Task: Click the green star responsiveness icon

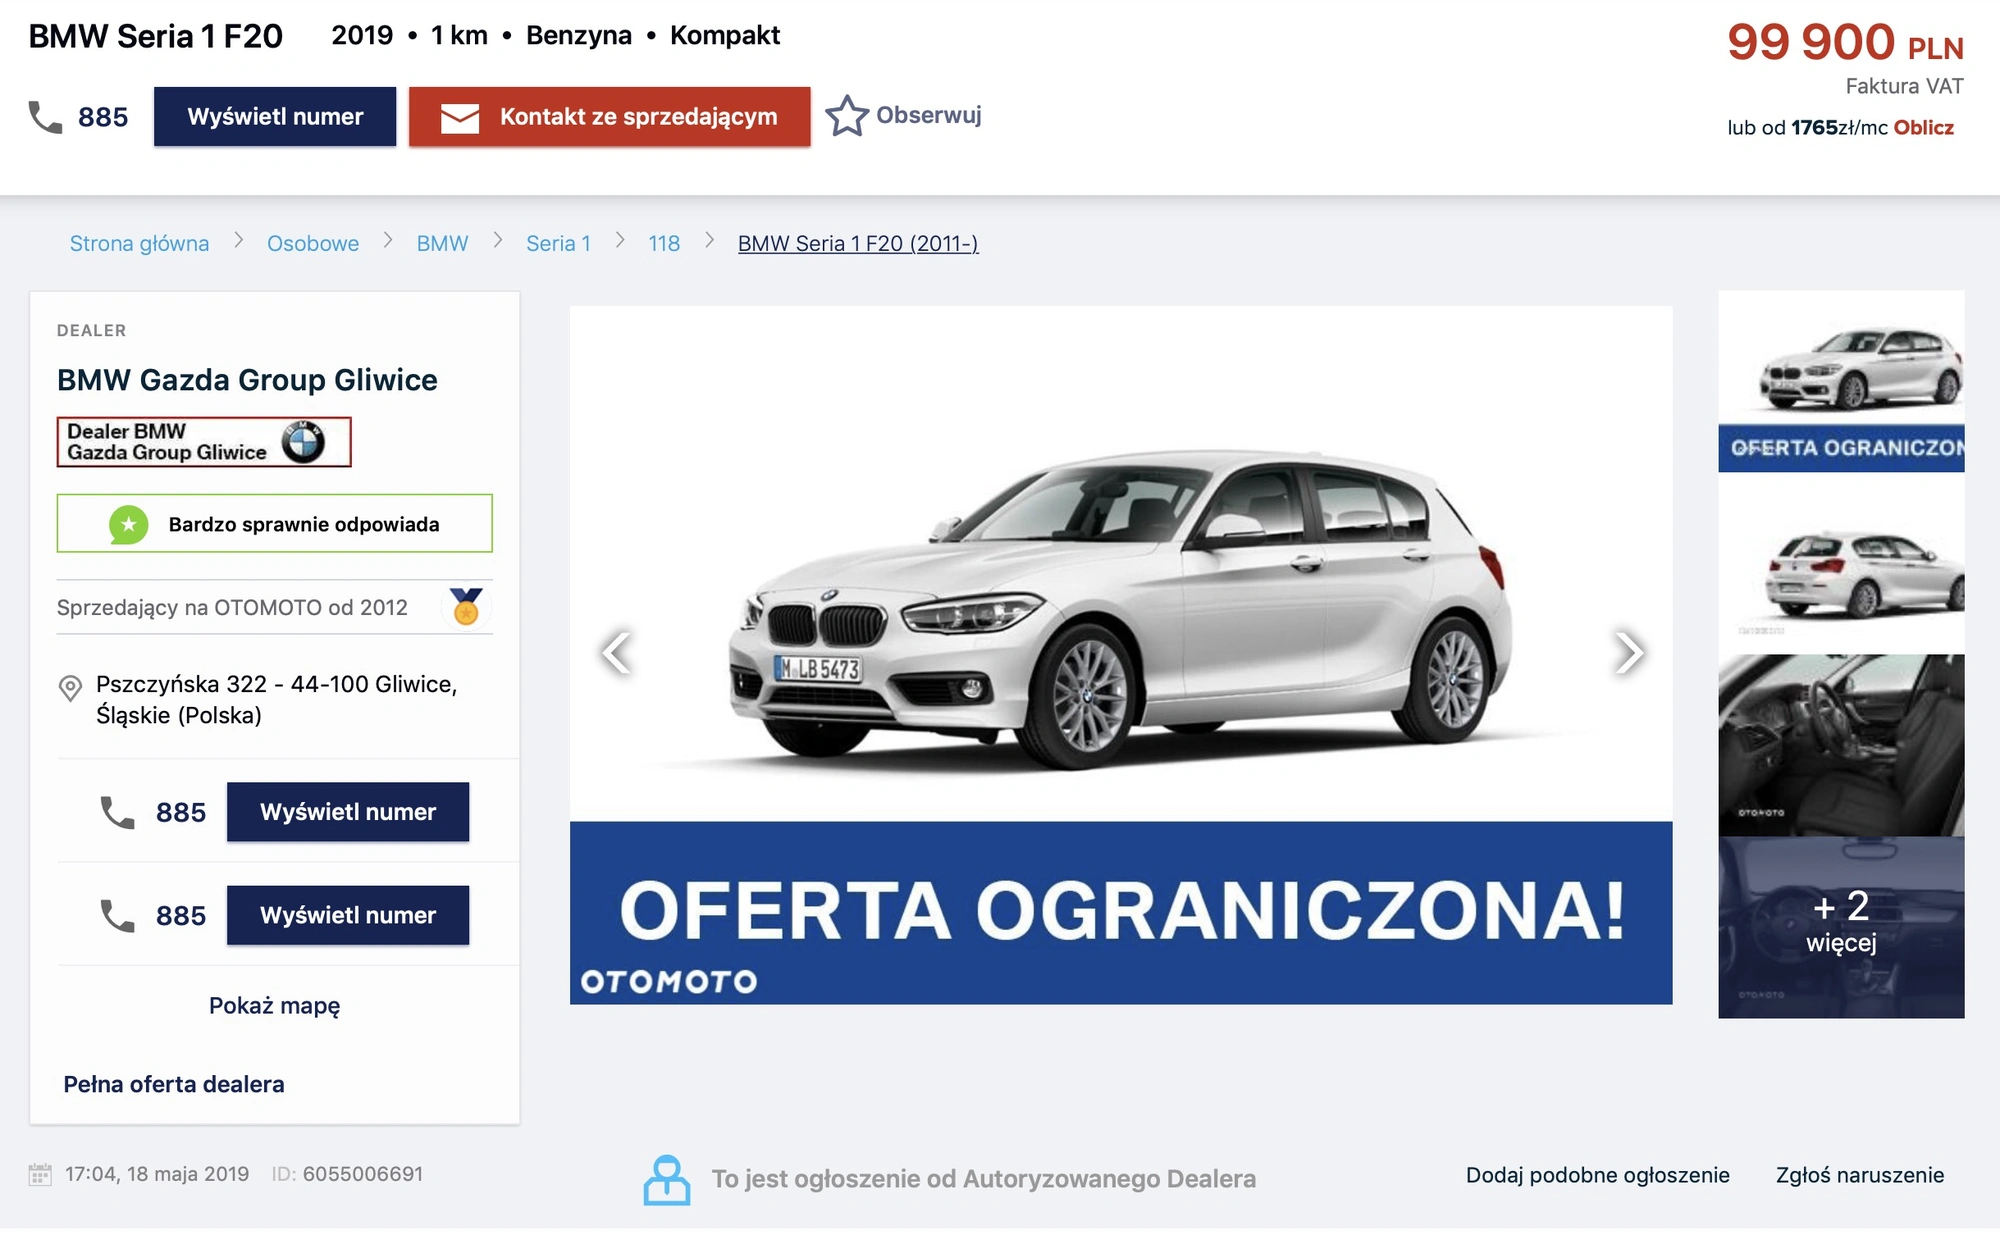Action: [x=128, y=524]
